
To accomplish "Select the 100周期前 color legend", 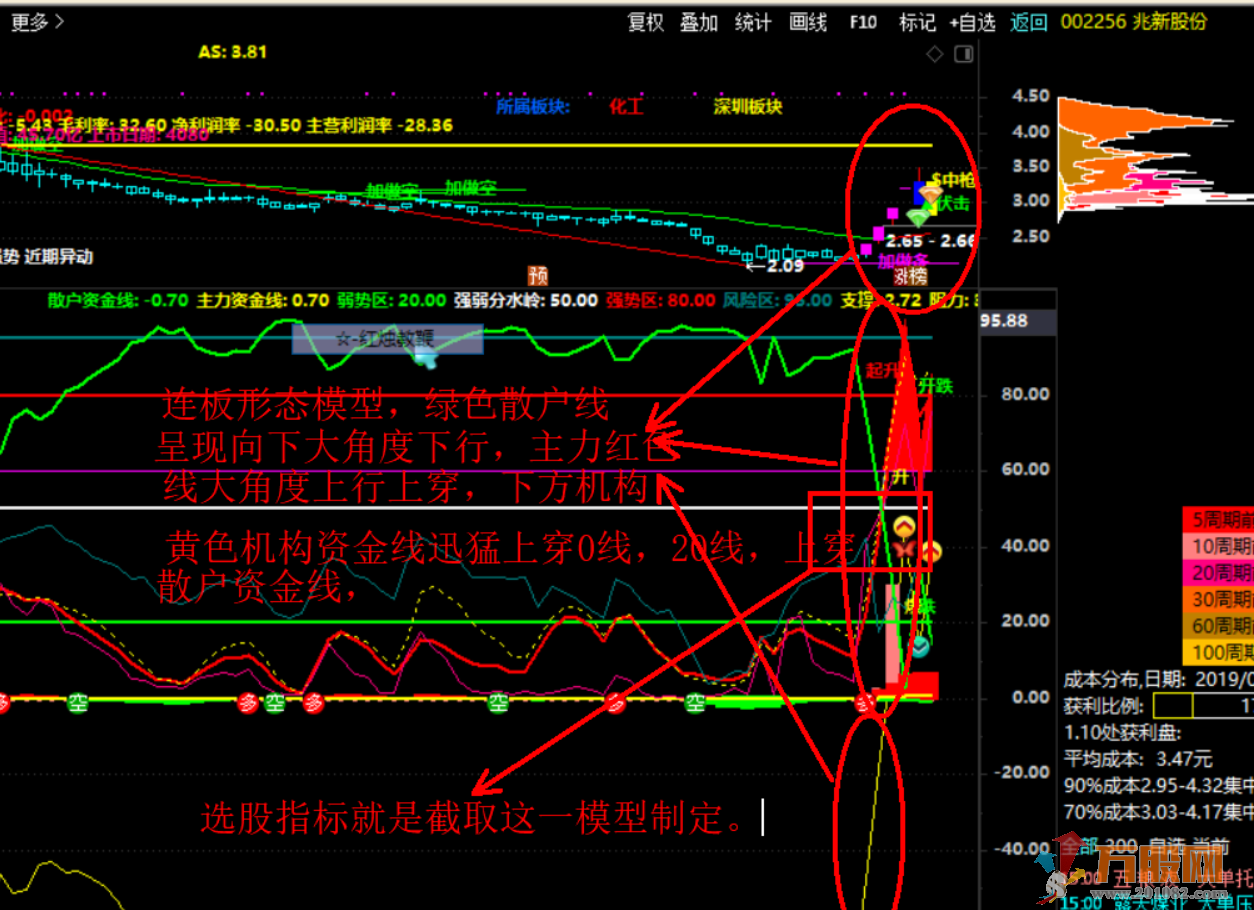I will tap(1218, 651).
